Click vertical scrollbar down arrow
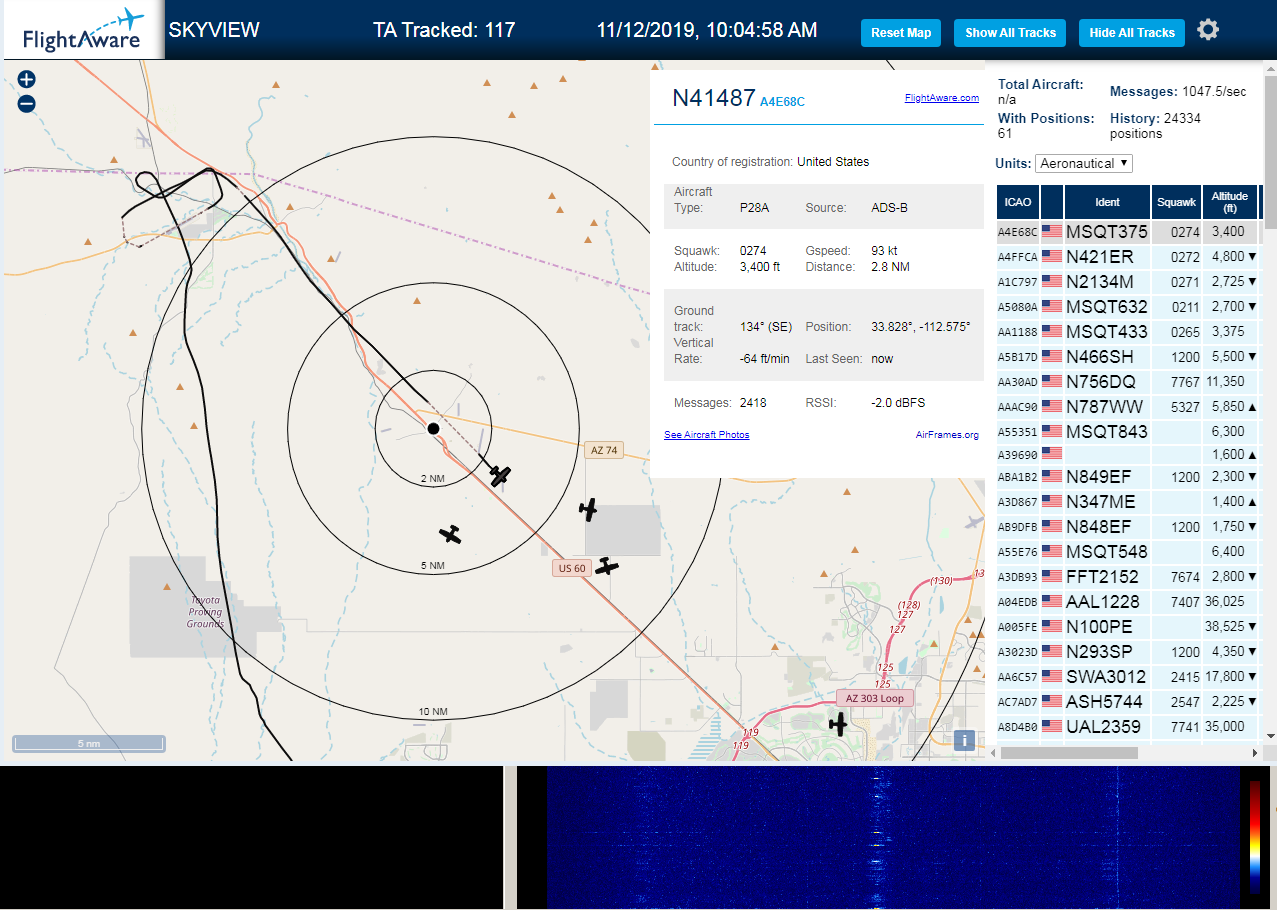 (x=1270, y=736)
